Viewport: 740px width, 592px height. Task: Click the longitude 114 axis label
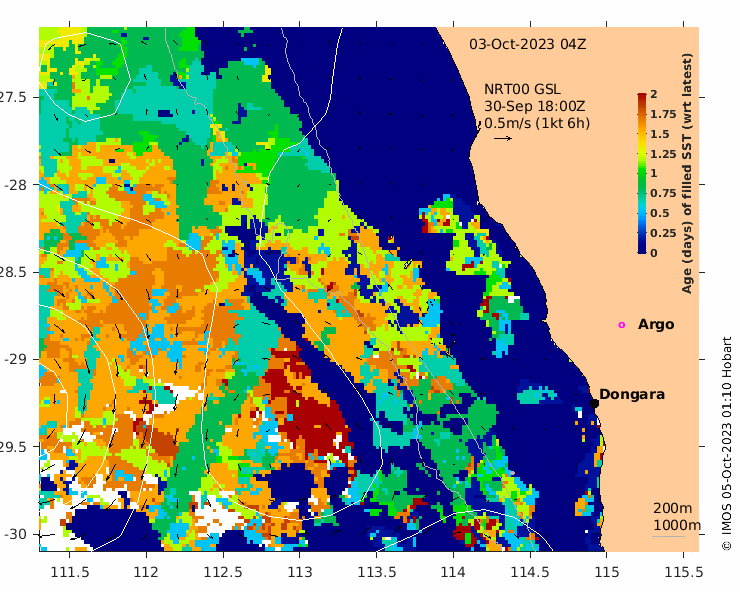coord(453,572)
